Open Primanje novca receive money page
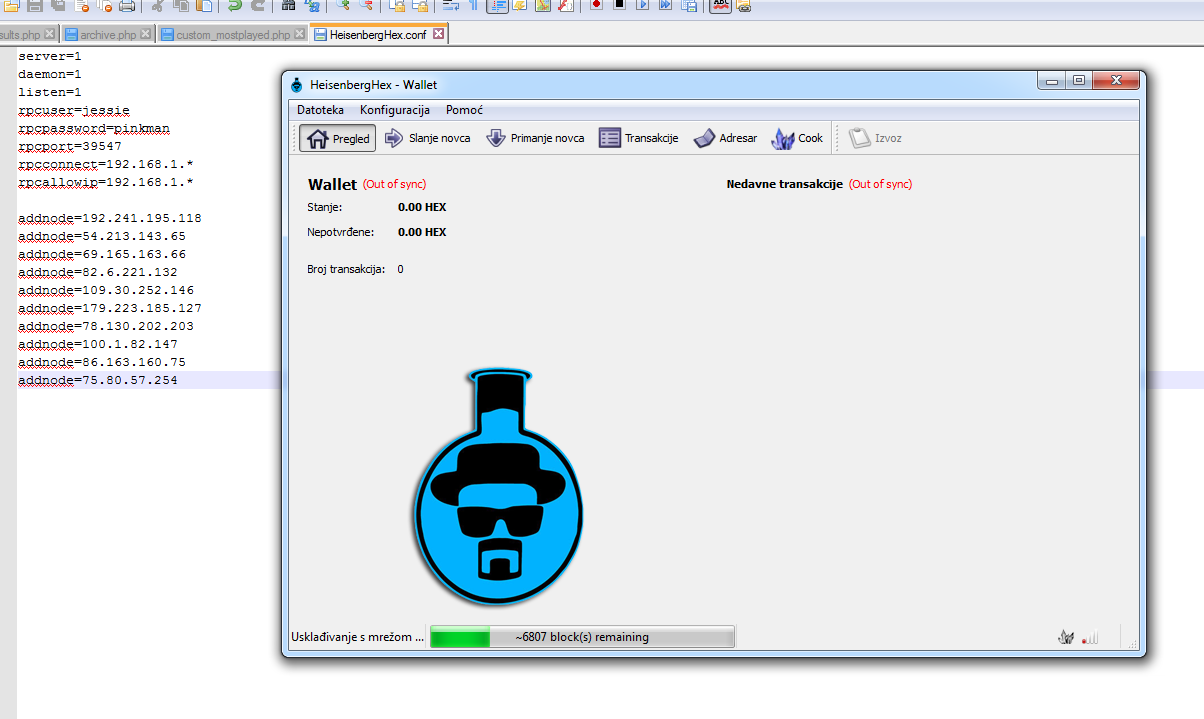Image resolution: width=1204 pixels, height=719 pixels. point(535,138)
